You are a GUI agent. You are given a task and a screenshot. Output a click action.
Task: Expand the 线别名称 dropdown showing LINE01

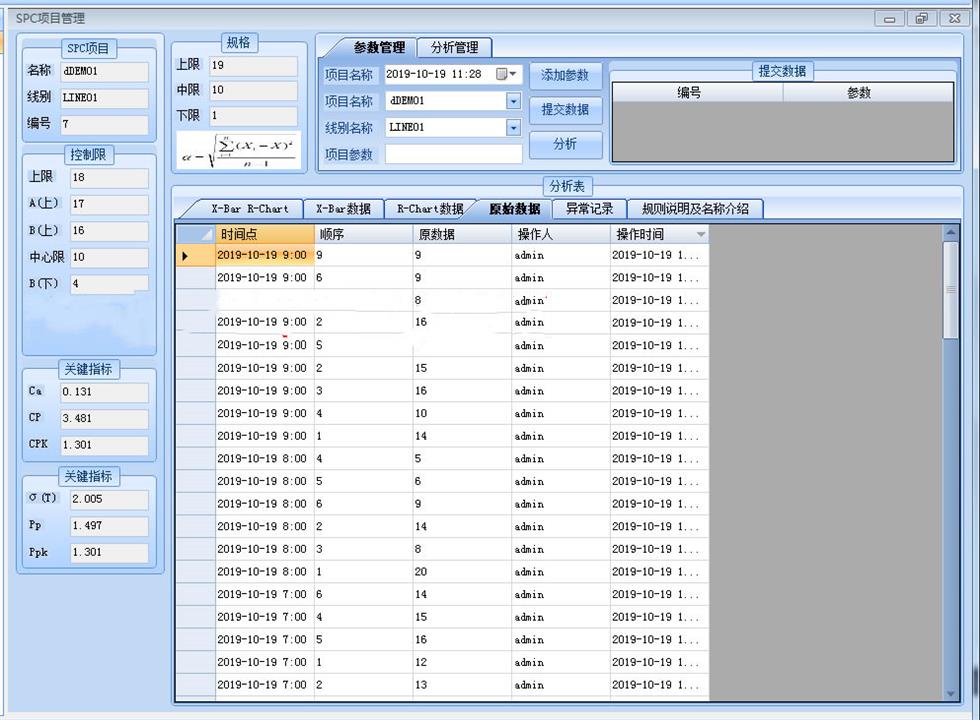[513, 128]
